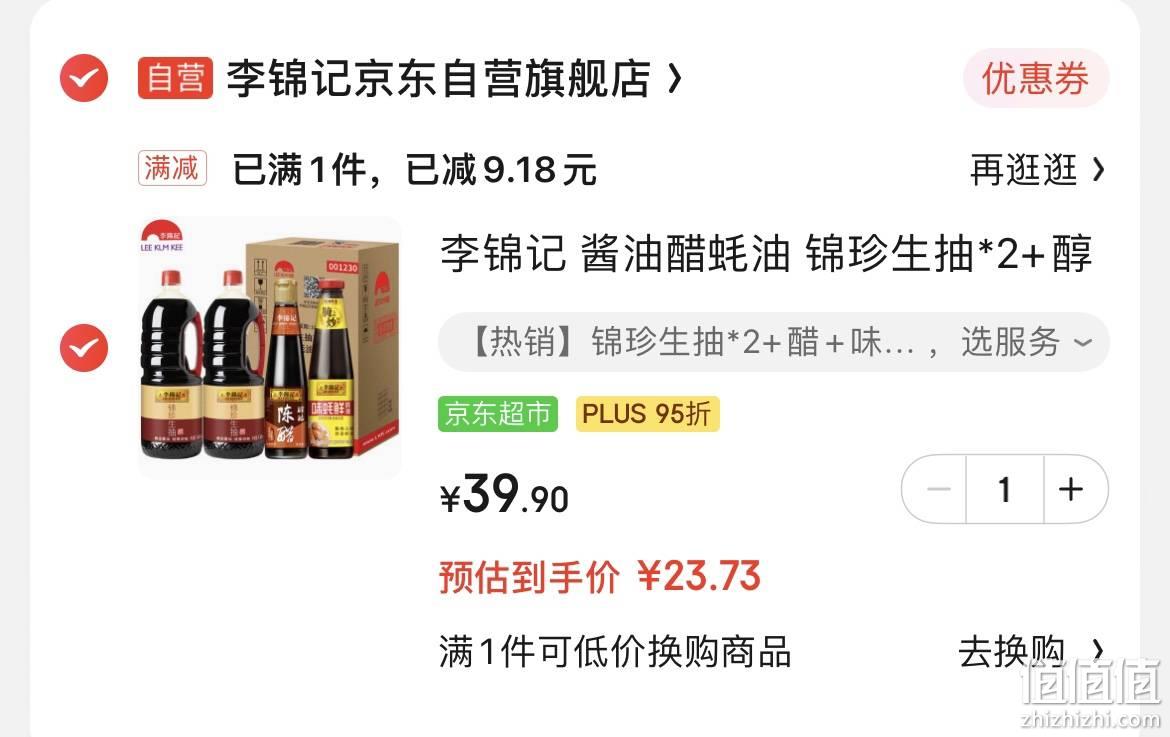The height and width of the screenshot is (737, 1170).
Task: Expand the 锦珍生抽*2+醋 options selector
Action: point(774,342)
